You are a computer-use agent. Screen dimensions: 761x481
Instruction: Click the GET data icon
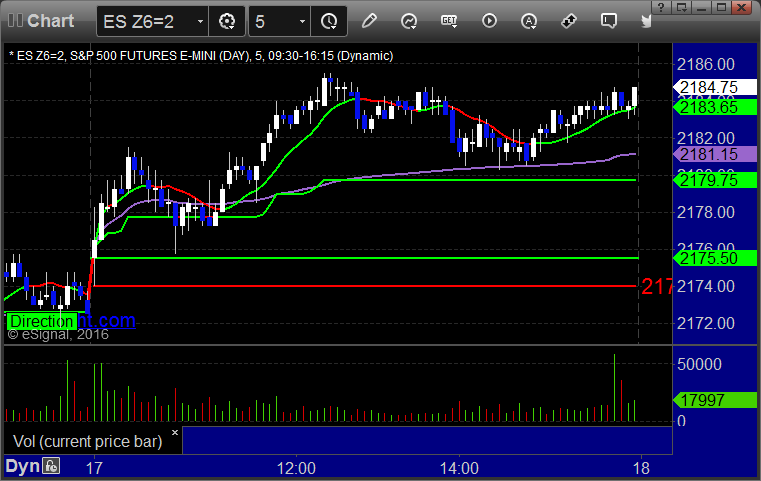449,21
